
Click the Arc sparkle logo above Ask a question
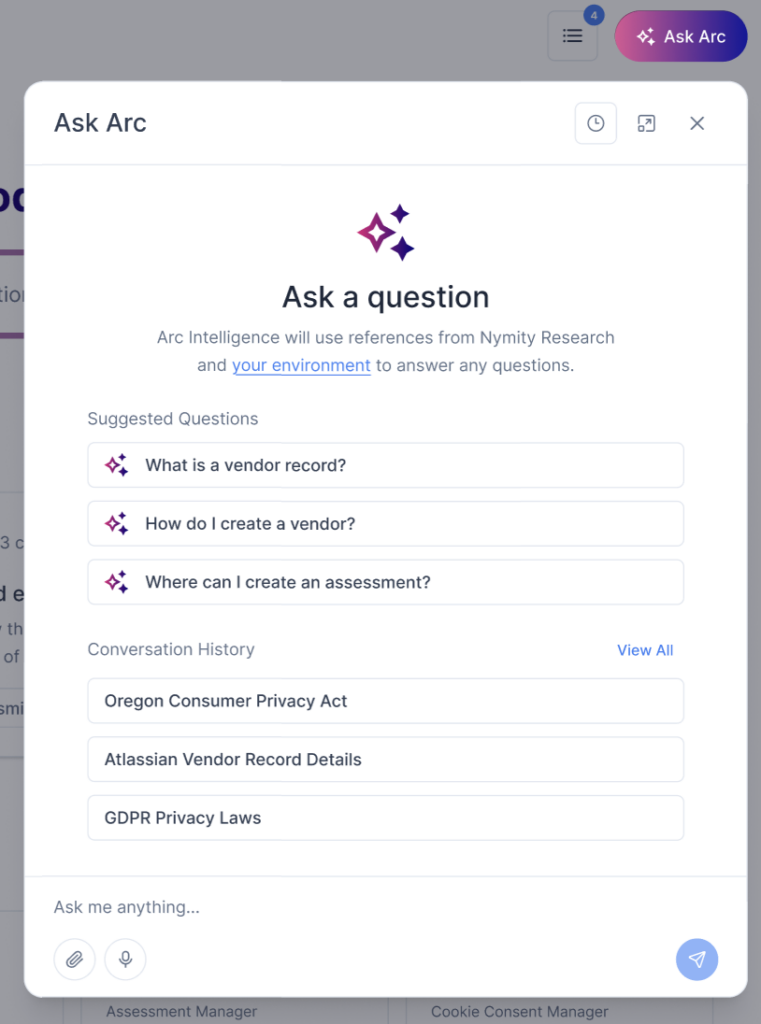click(x=385, y=230)
